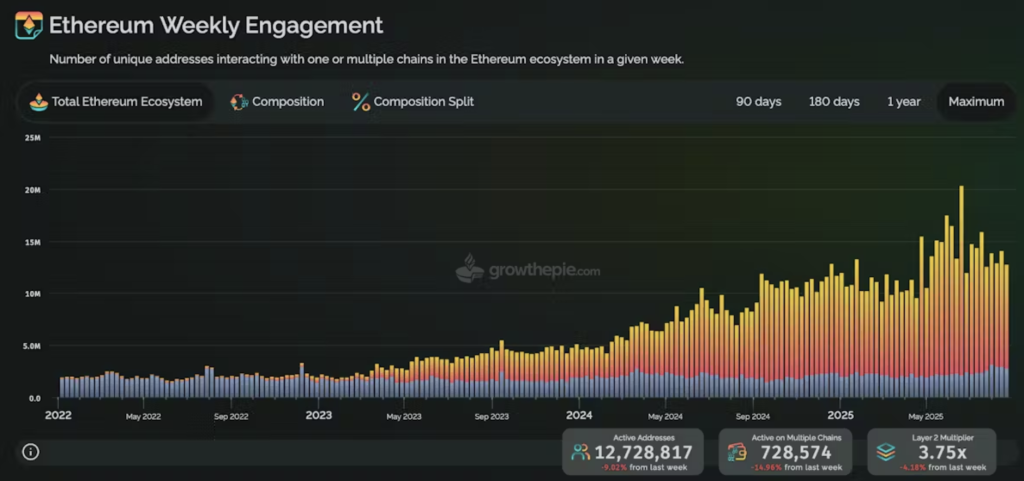This screenshot has height=481, width=1024.
Task: Select the 1 year timeframe
Action: (904, 101)
